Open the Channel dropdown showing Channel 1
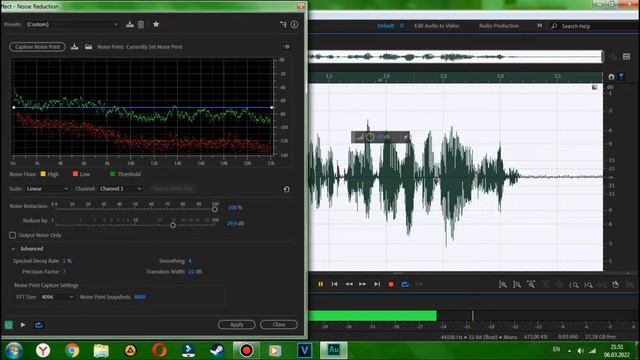Screen dimensions: 640x360 120,189
